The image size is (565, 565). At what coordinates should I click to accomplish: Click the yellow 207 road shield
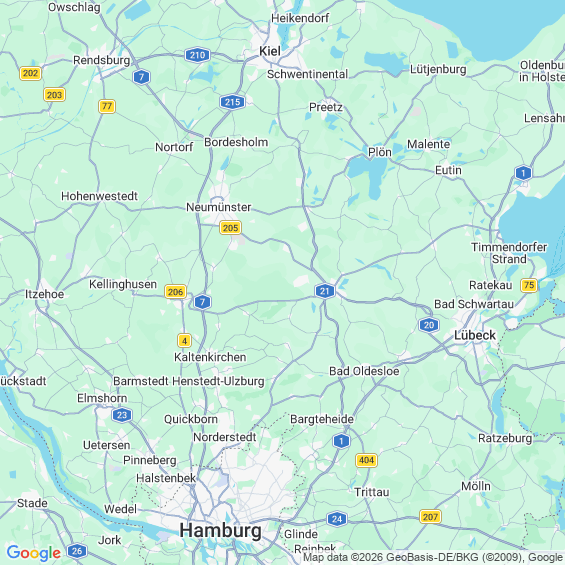pyautogui.click(x=430, y=517)
